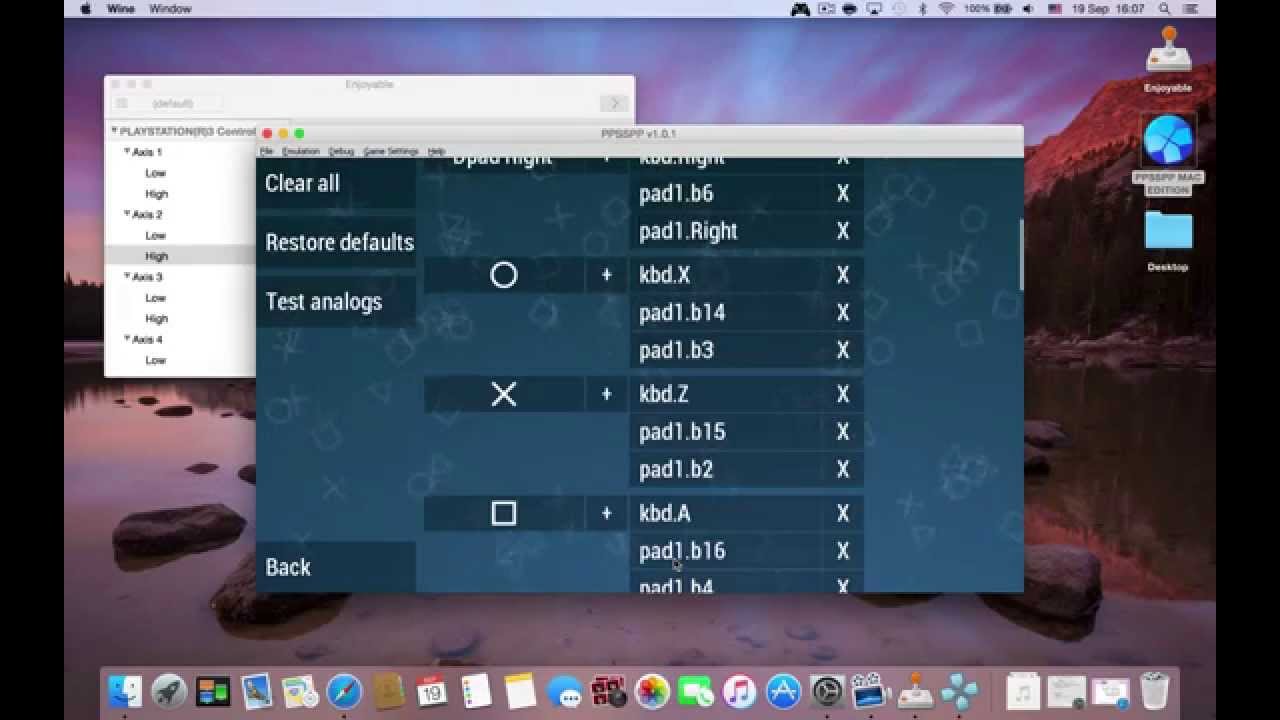Click the gamepad menu bar icon
Screen dimensions: 1280x720
tap(800, 9)
